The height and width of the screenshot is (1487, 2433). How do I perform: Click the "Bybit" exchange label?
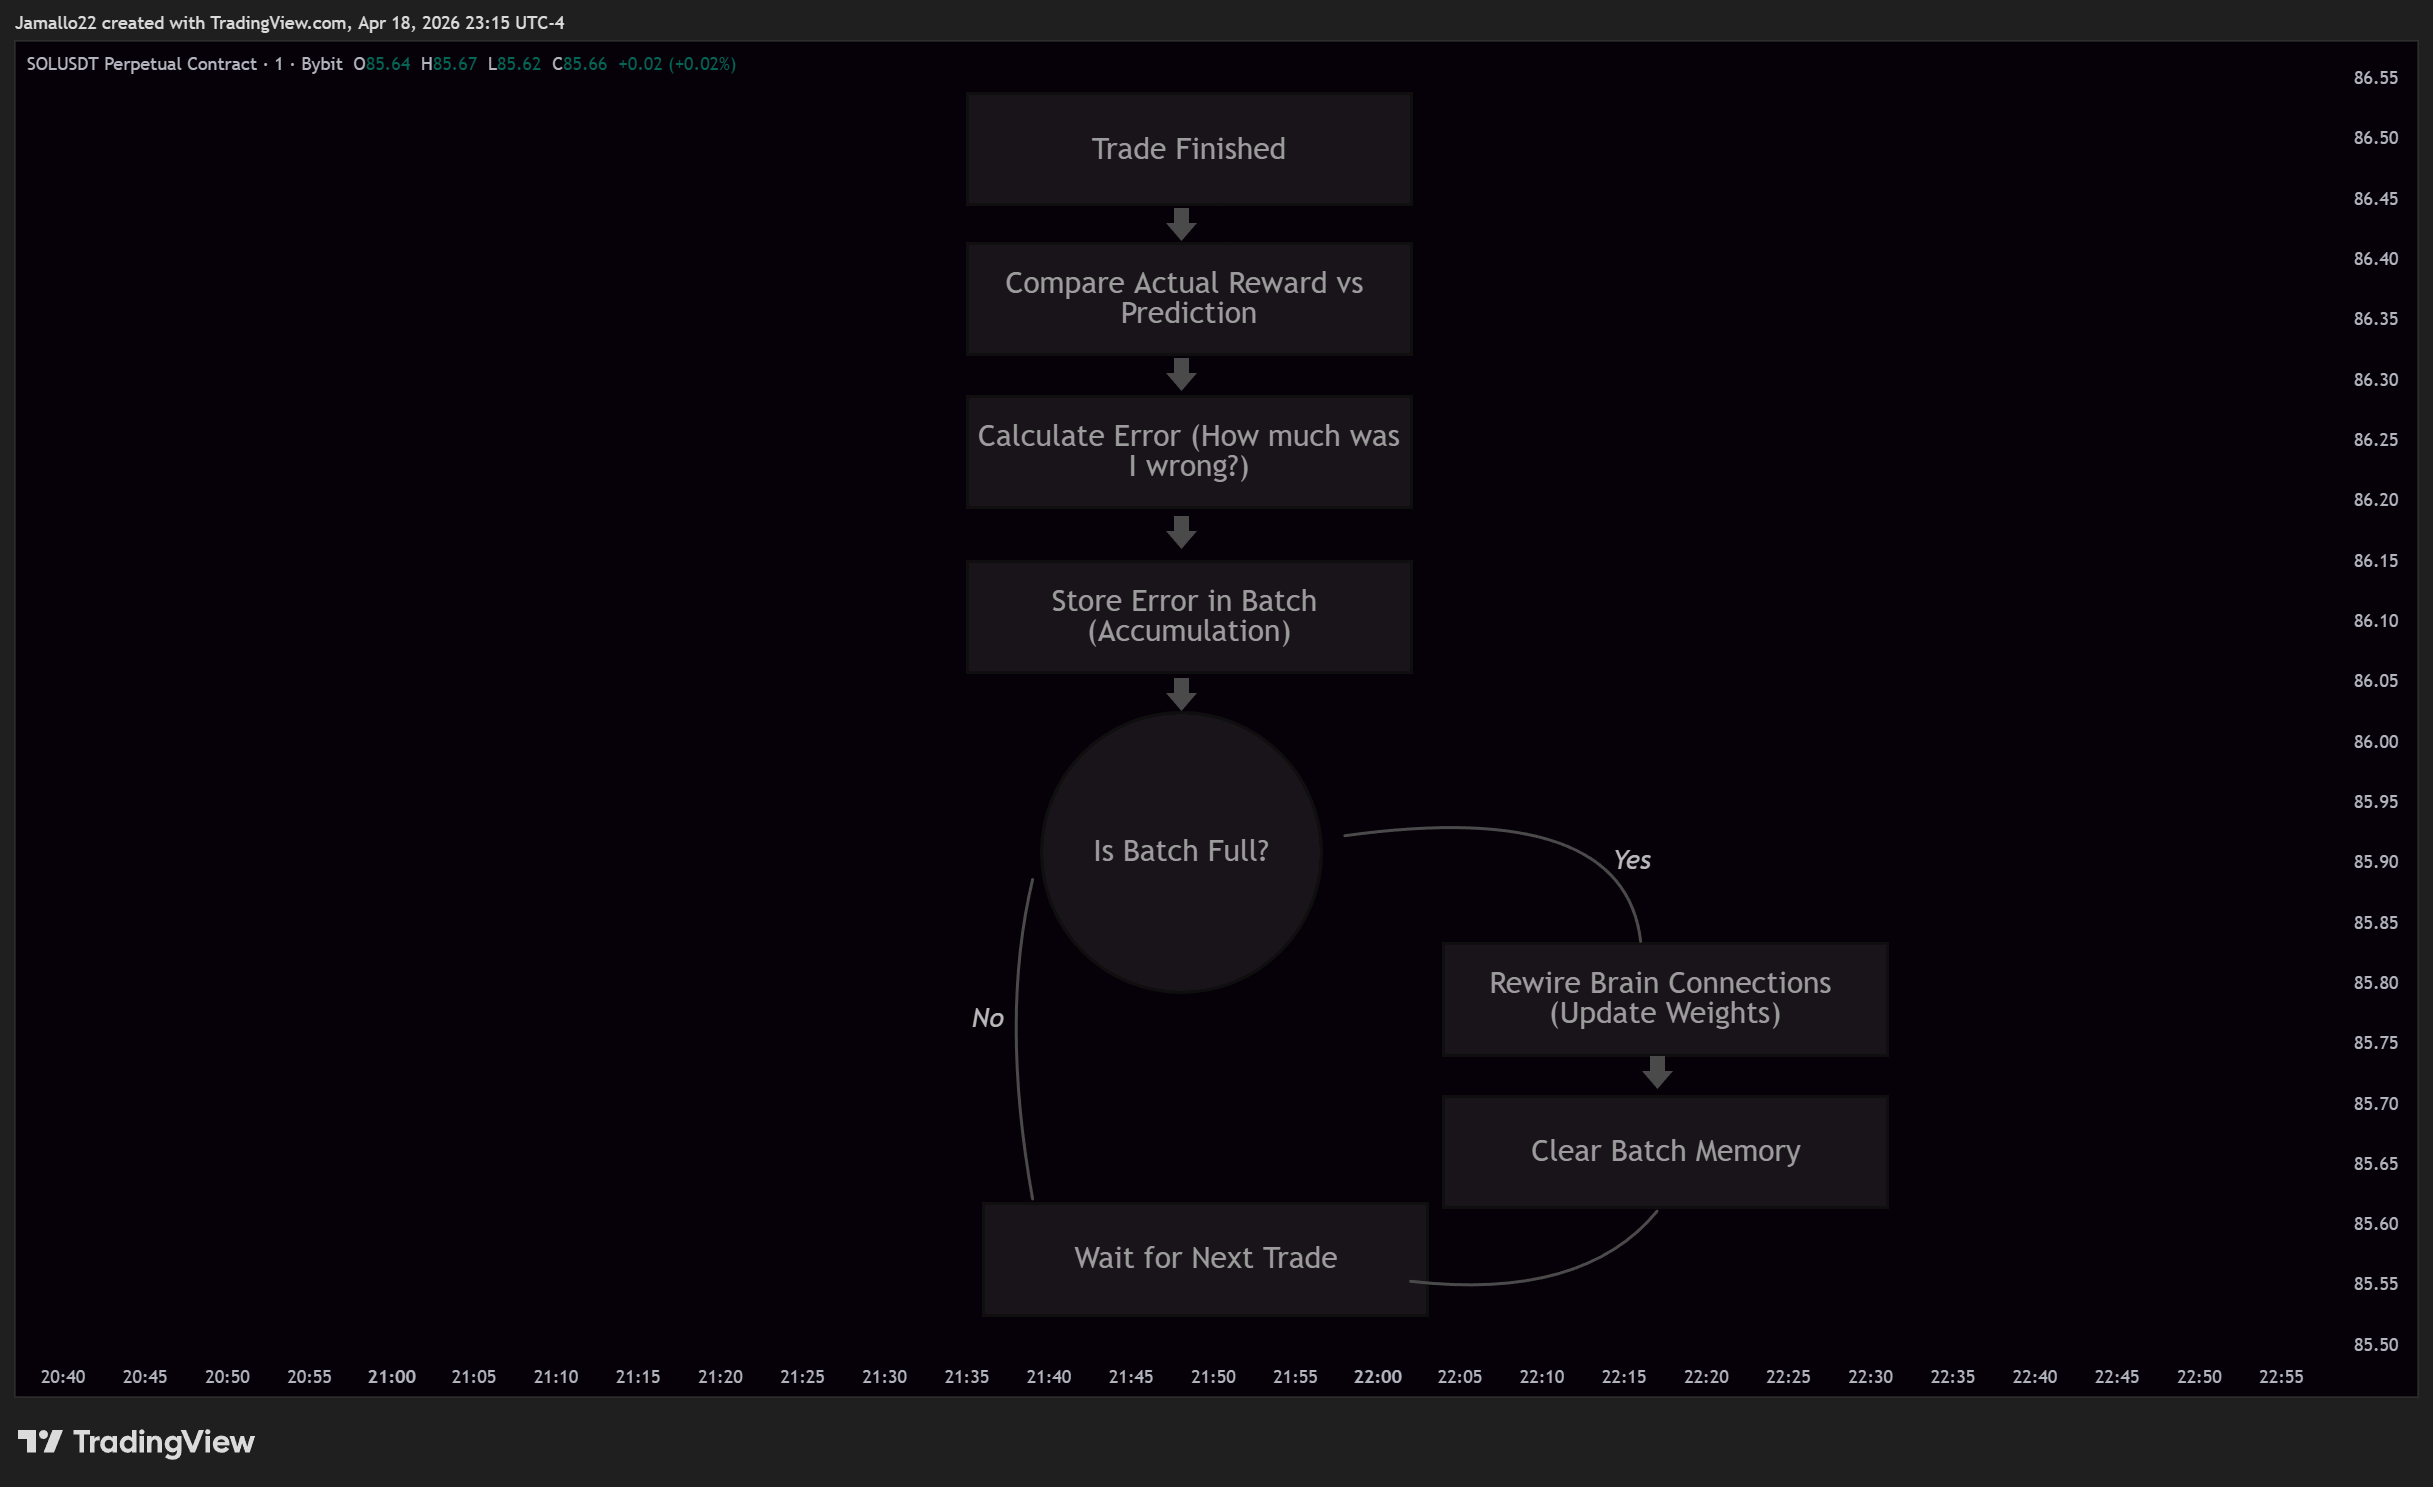[x=322, y=64]
